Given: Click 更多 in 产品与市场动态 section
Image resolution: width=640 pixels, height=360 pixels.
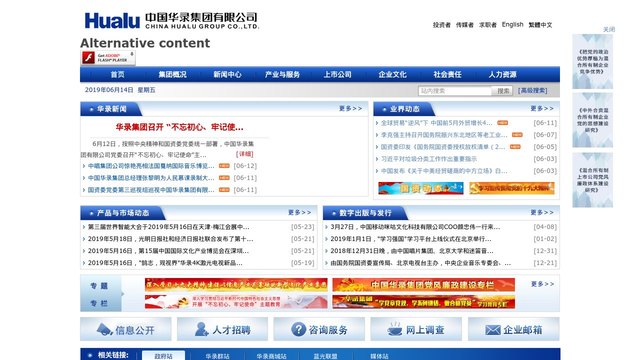Looking at the screenshot, I should coord(299,213).
